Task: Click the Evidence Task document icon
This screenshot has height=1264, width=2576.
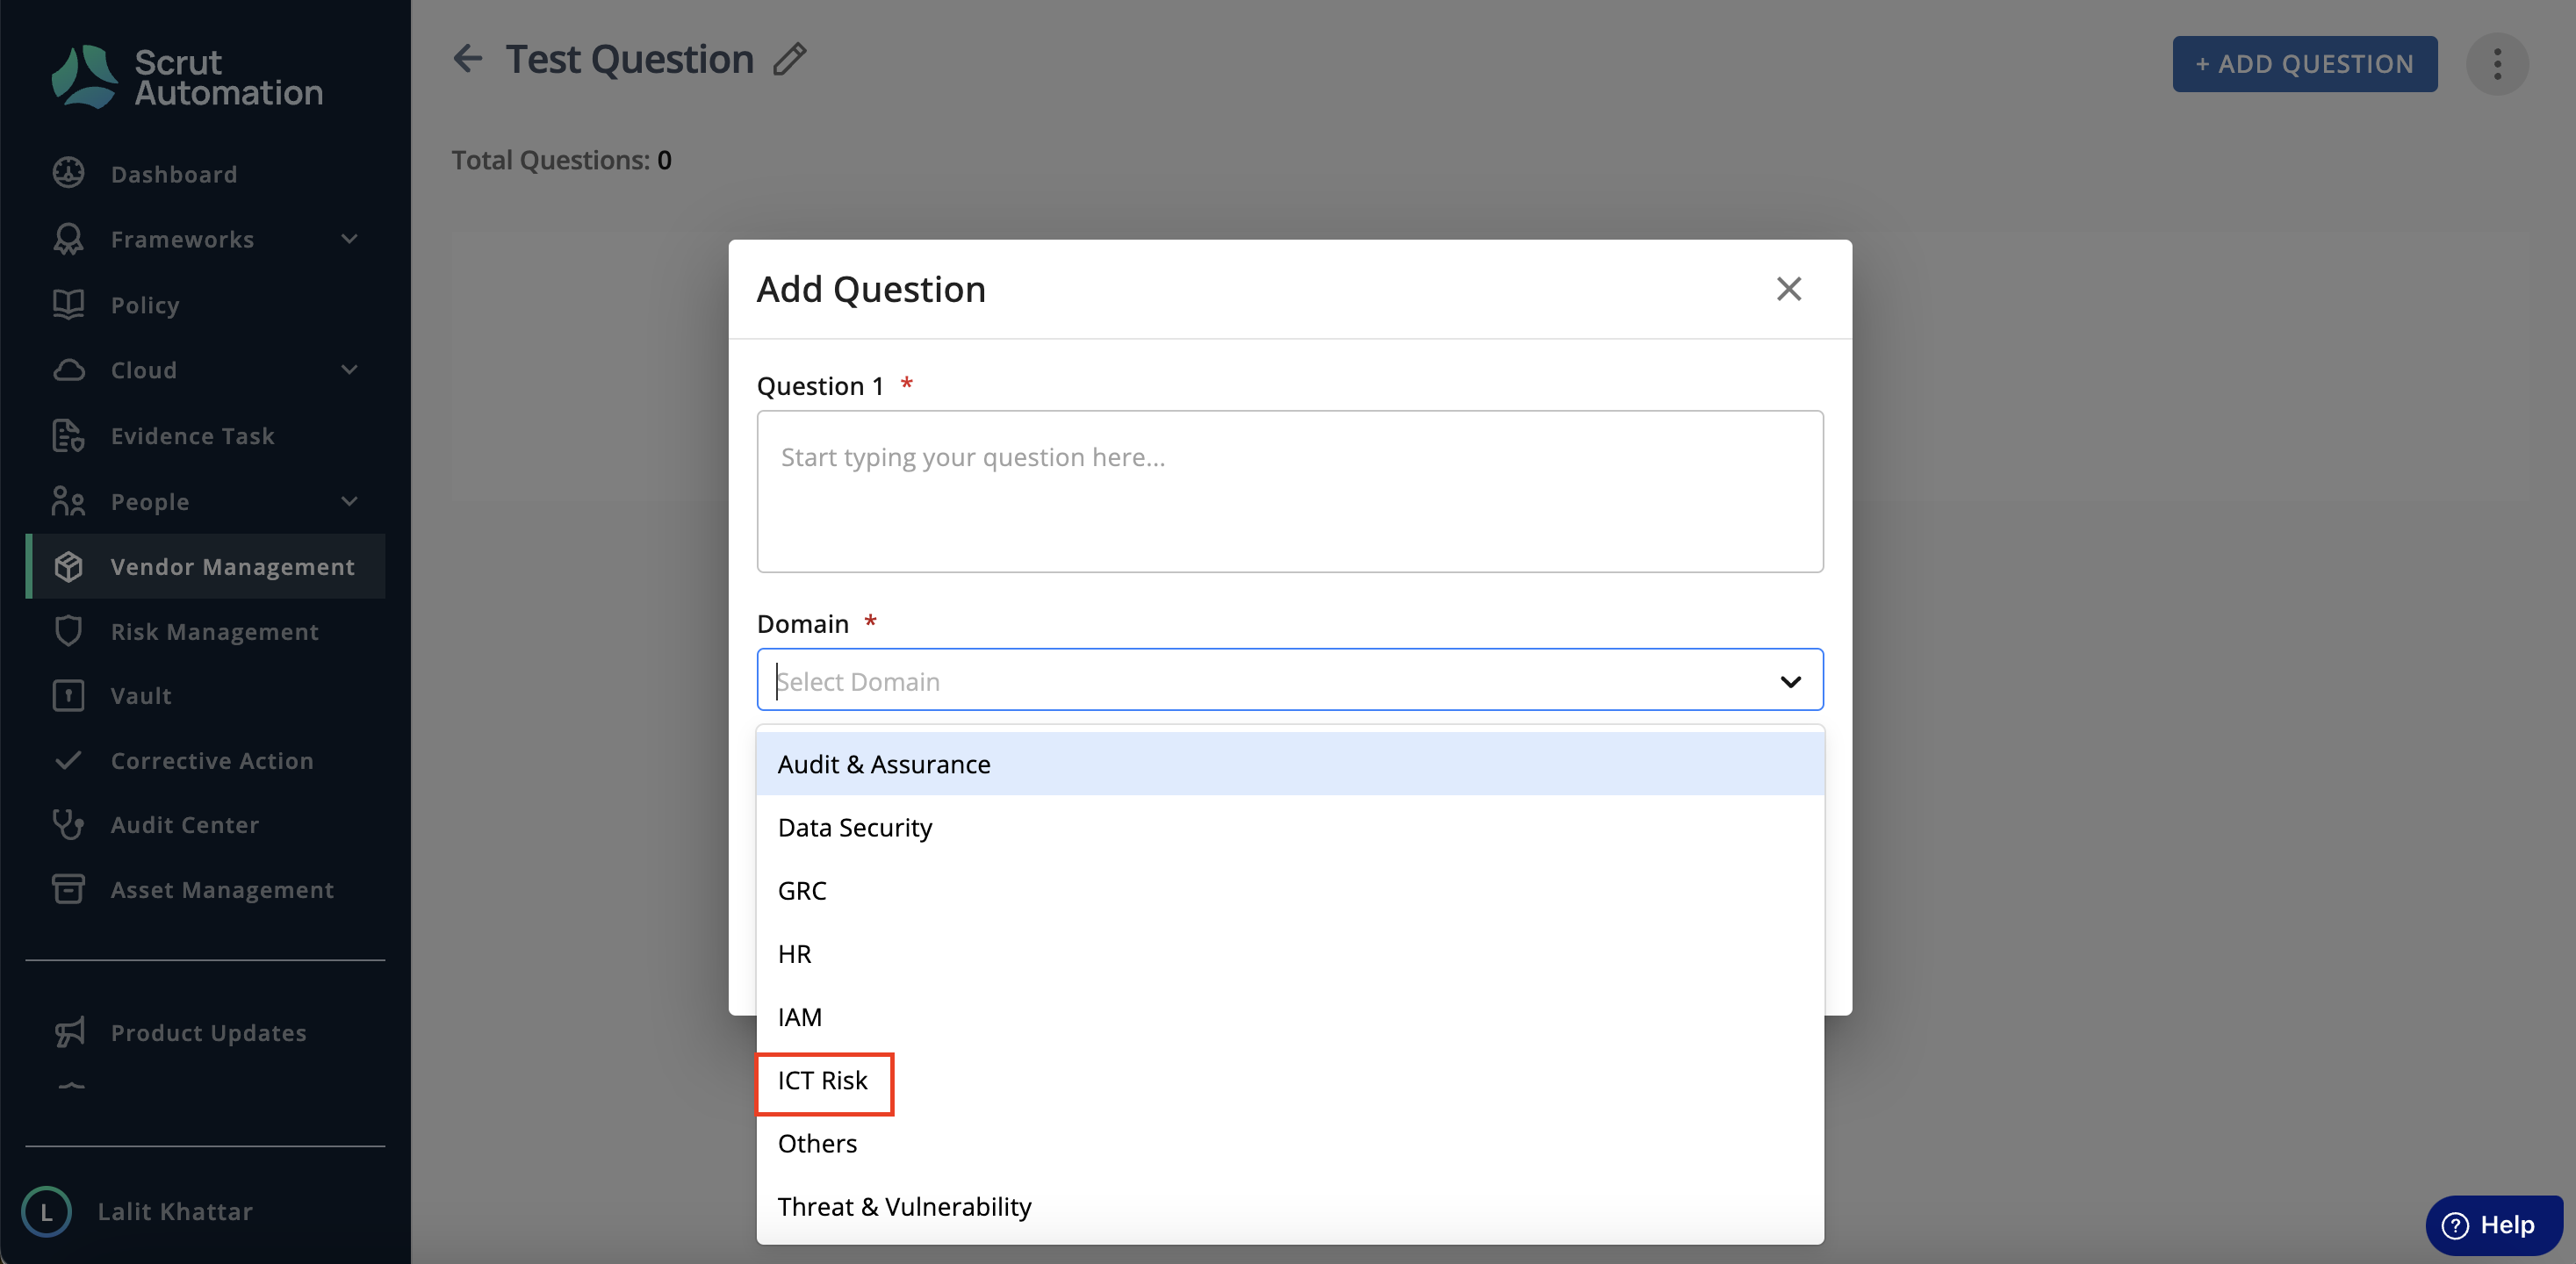Action: (68, 435)
